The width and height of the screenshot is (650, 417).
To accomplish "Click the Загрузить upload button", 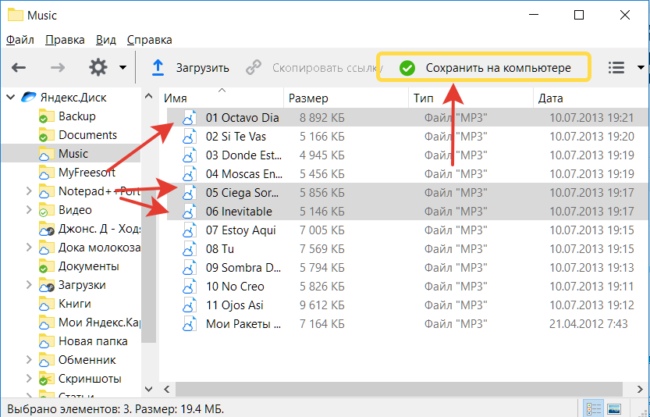I will [190, 68].
